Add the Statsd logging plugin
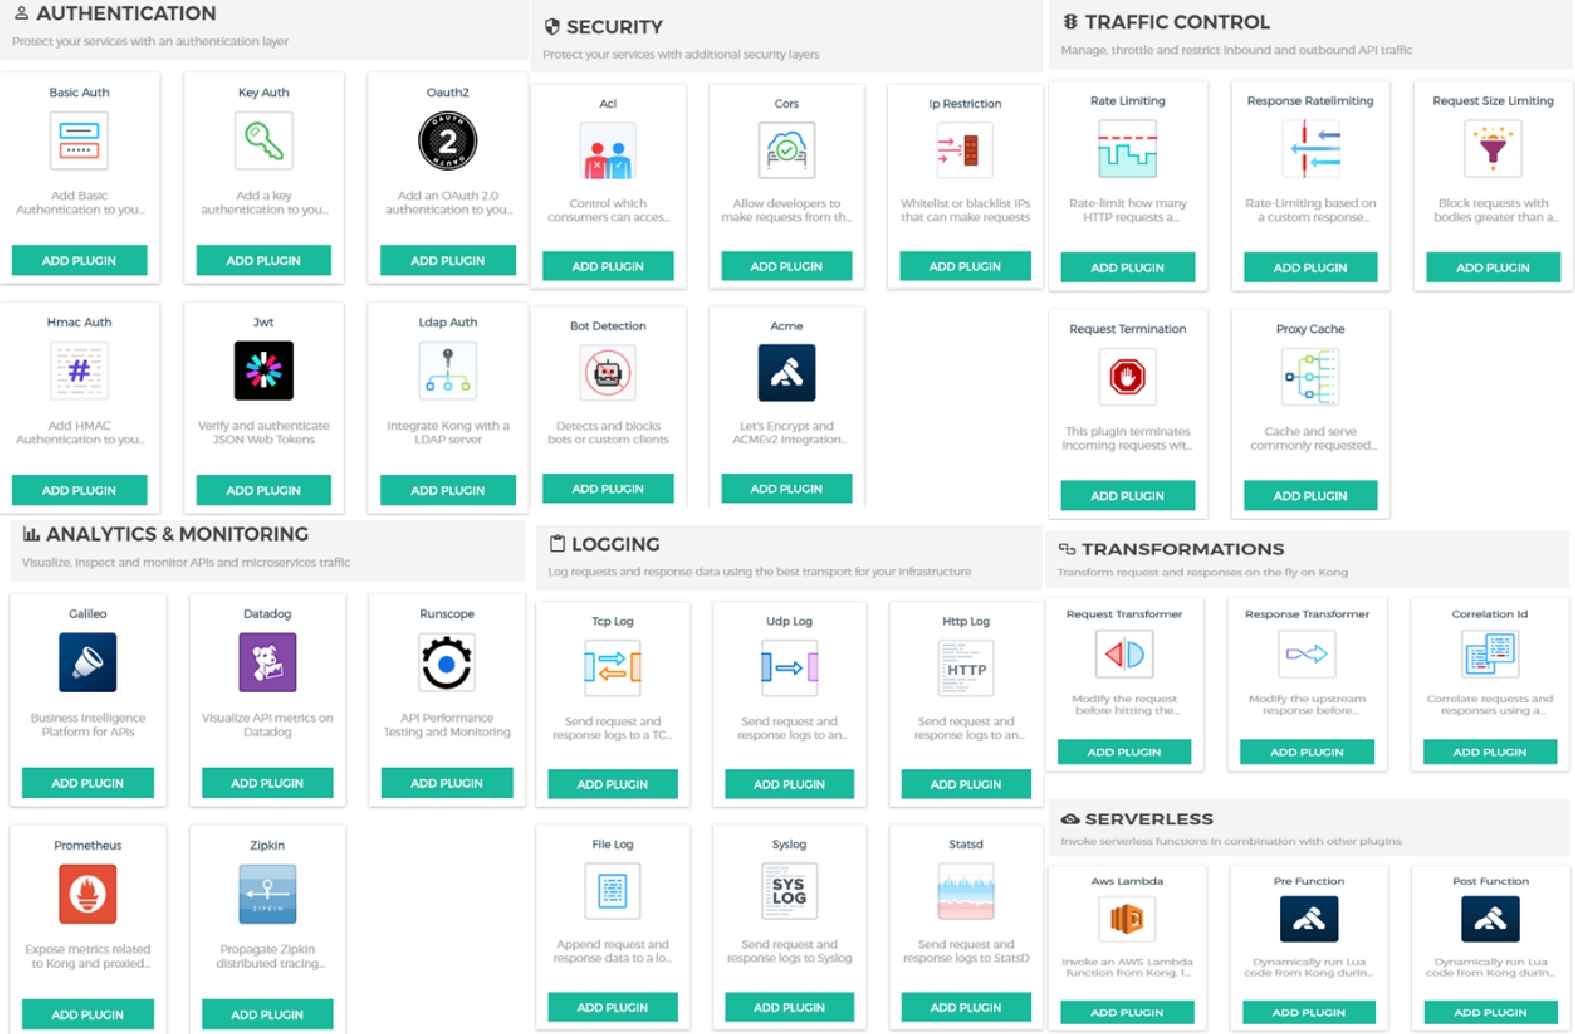This screenshot has width=1575, height=1034. pos(965,1007)
